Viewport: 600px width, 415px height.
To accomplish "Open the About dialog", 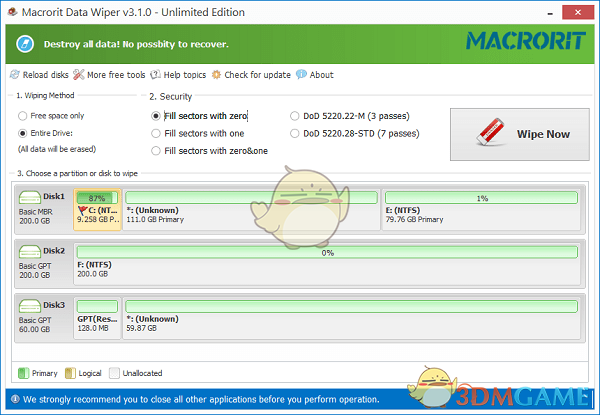I will click(315, 75).
